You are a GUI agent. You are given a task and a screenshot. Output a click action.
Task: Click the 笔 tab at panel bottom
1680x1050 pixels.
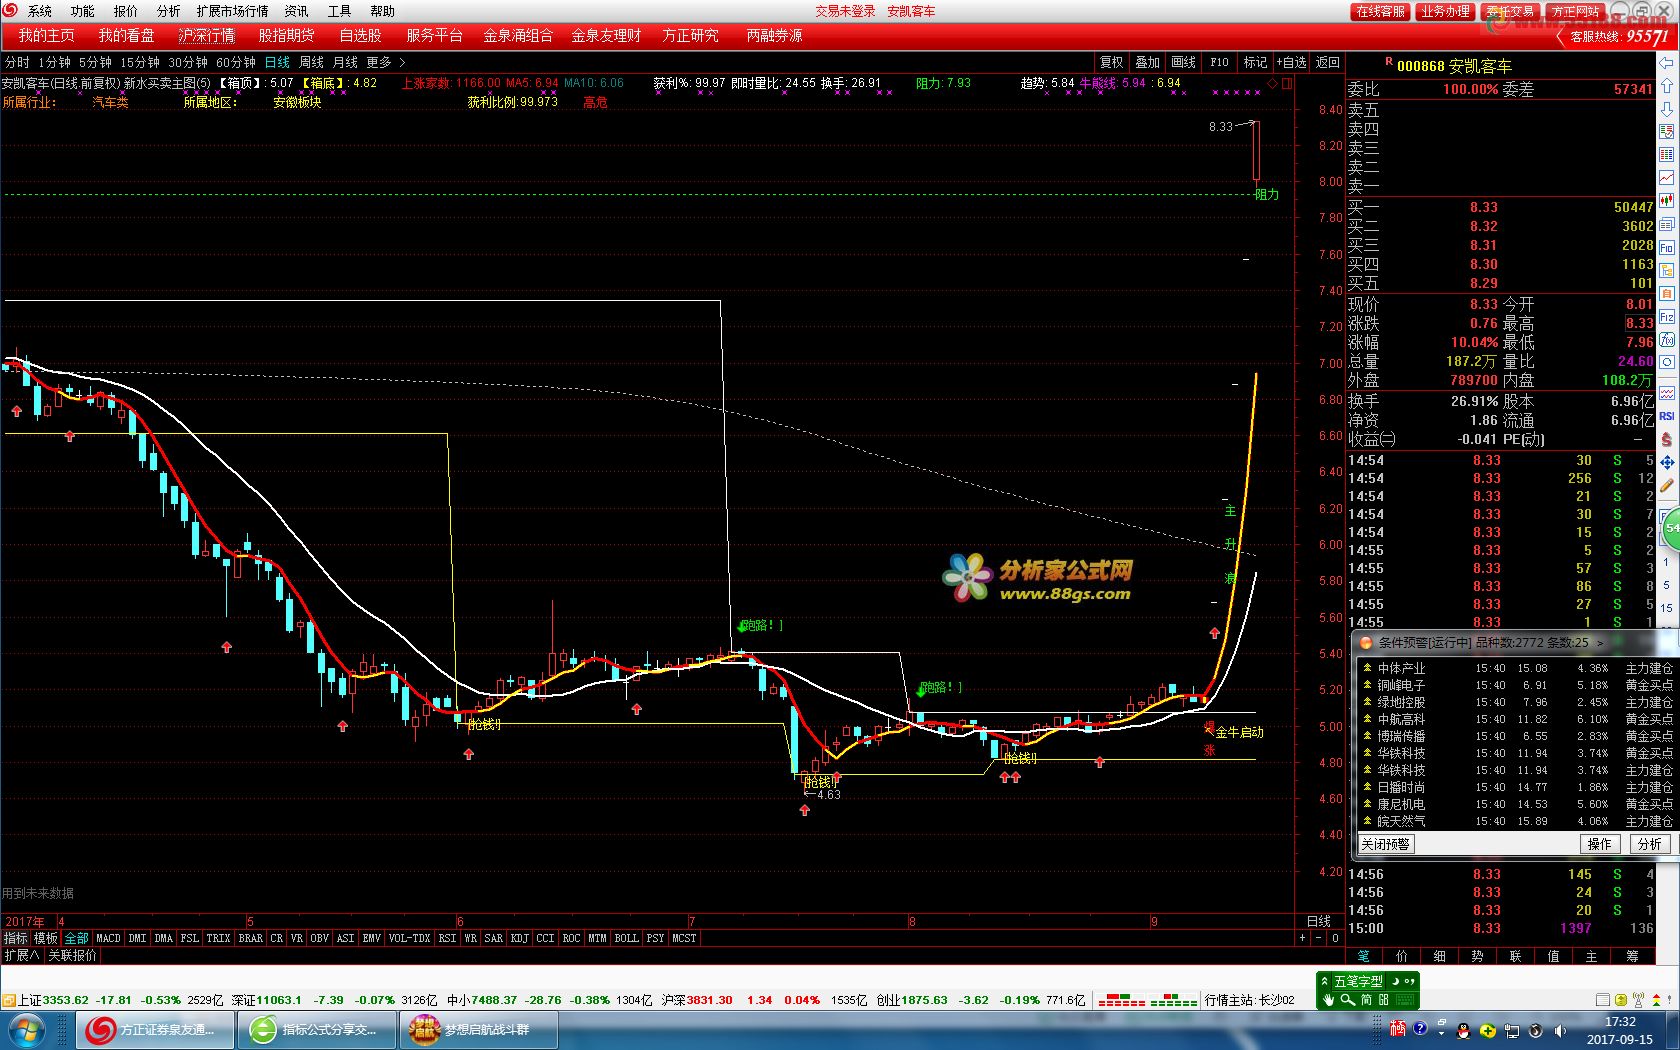coord(1363,957)
